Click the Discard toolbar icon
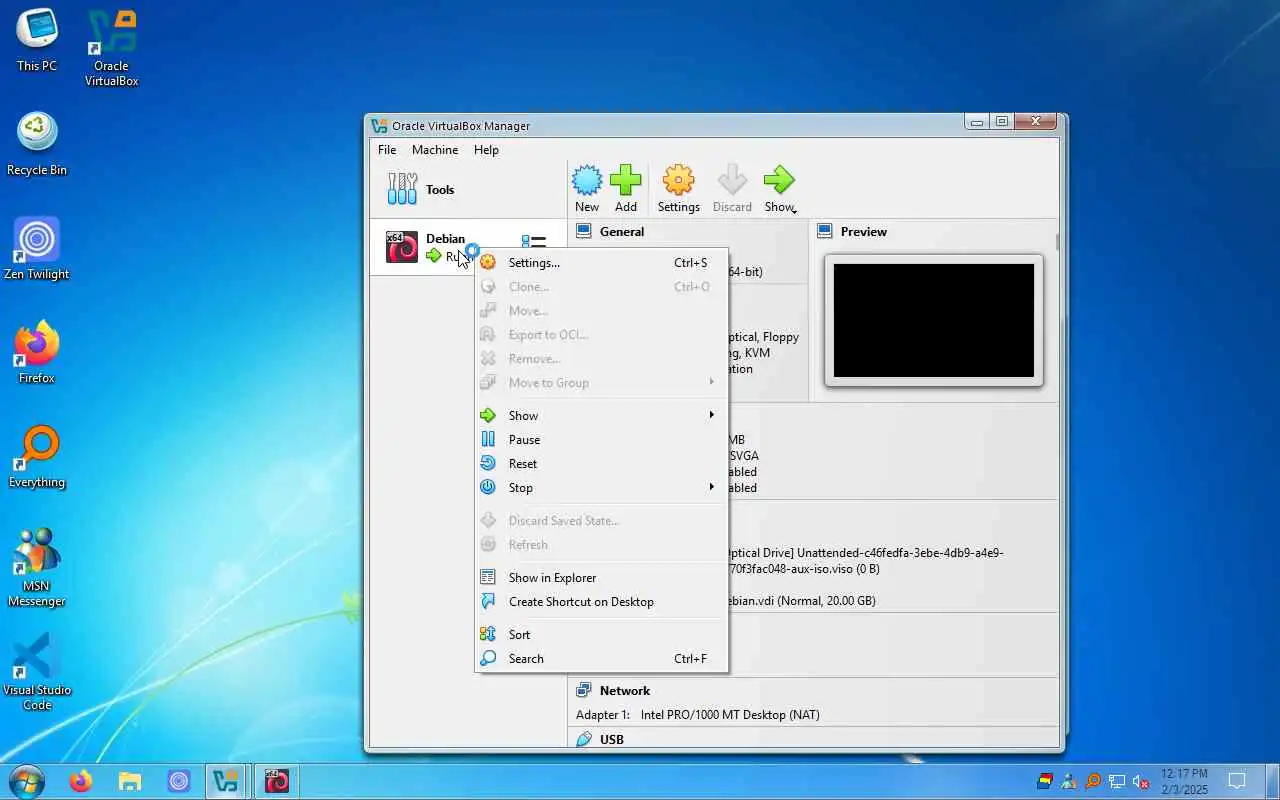The height and width of the screenshot is (800, 1280). coord(732,181)
